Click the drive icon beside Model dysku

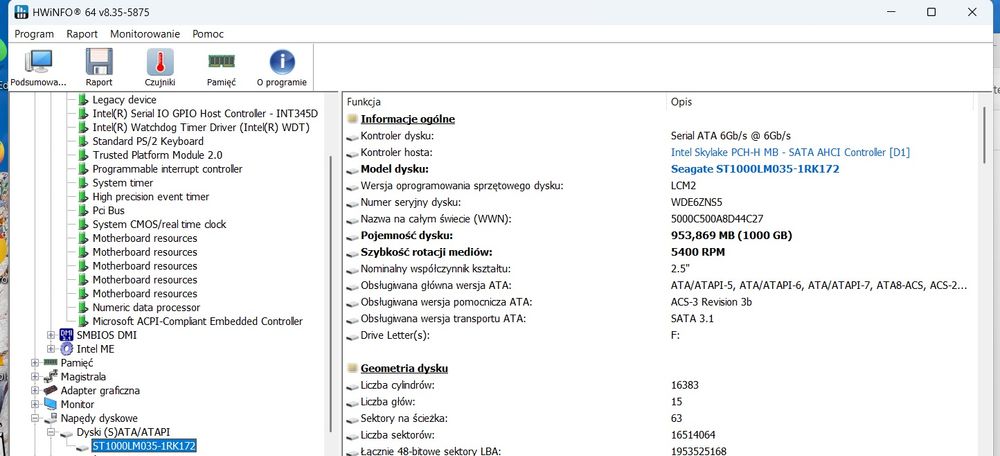pos(352,170)
